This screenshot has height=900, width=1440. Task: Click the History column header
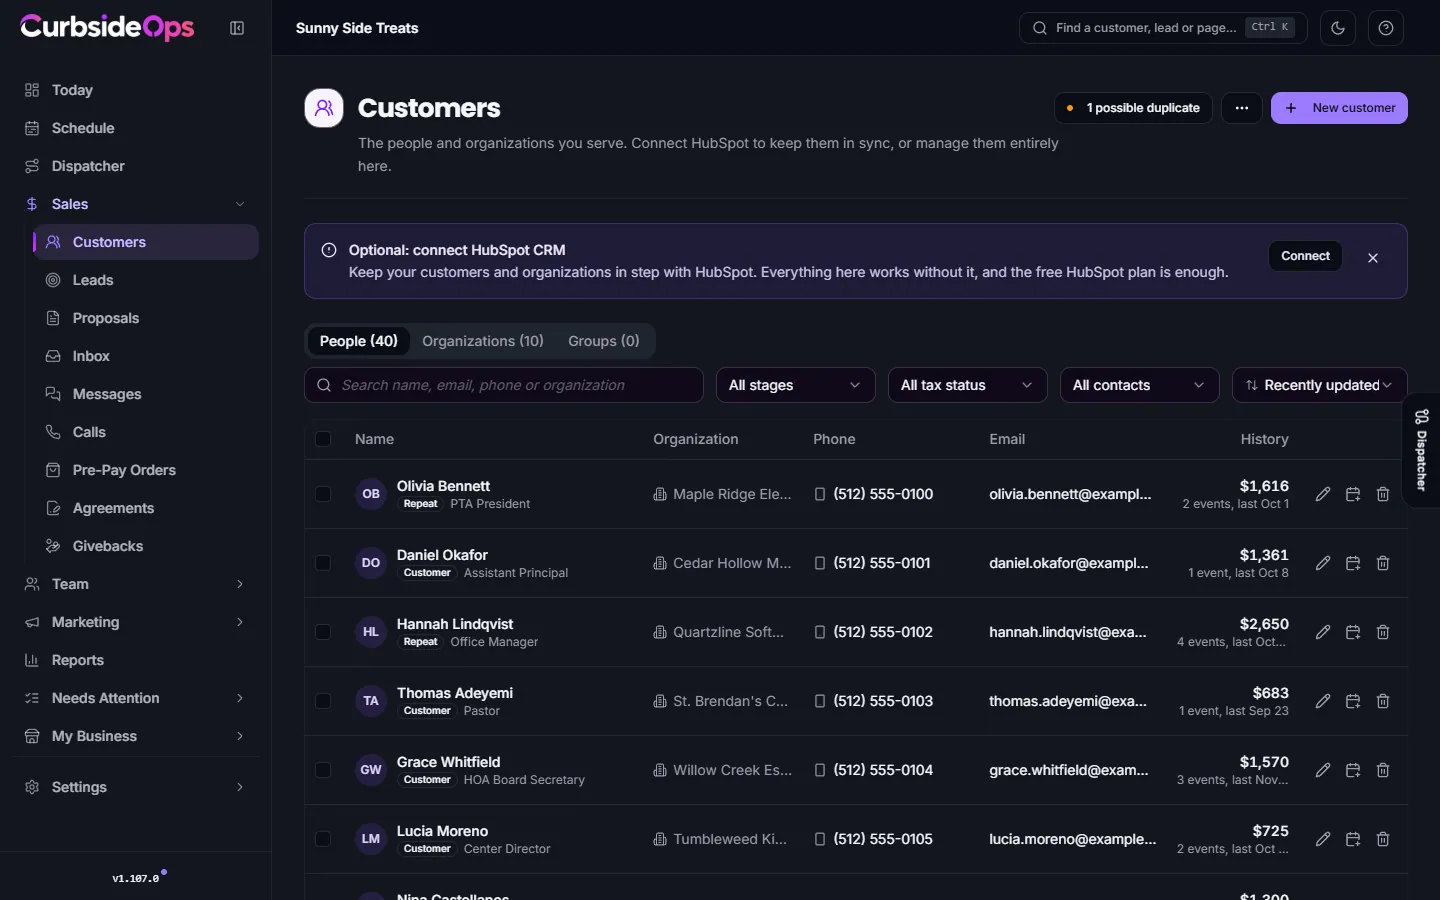coord(1264,439)
